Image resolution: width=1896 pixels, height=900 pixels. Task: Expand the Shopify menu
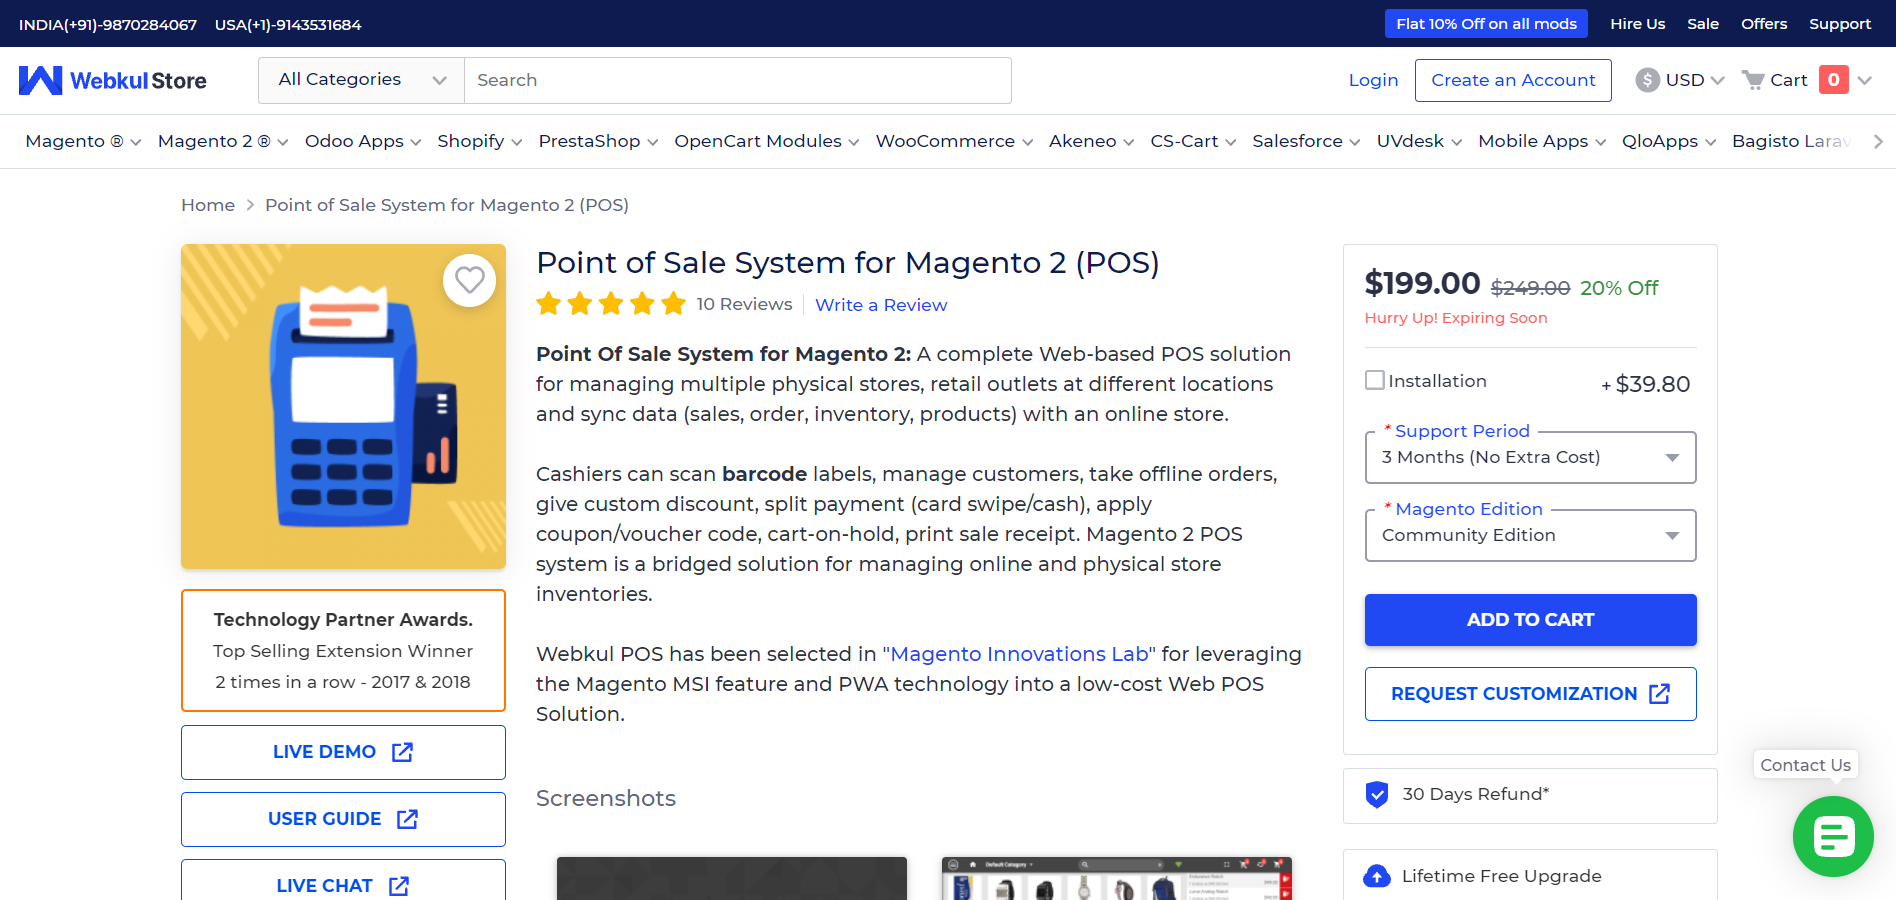point(480,141)
